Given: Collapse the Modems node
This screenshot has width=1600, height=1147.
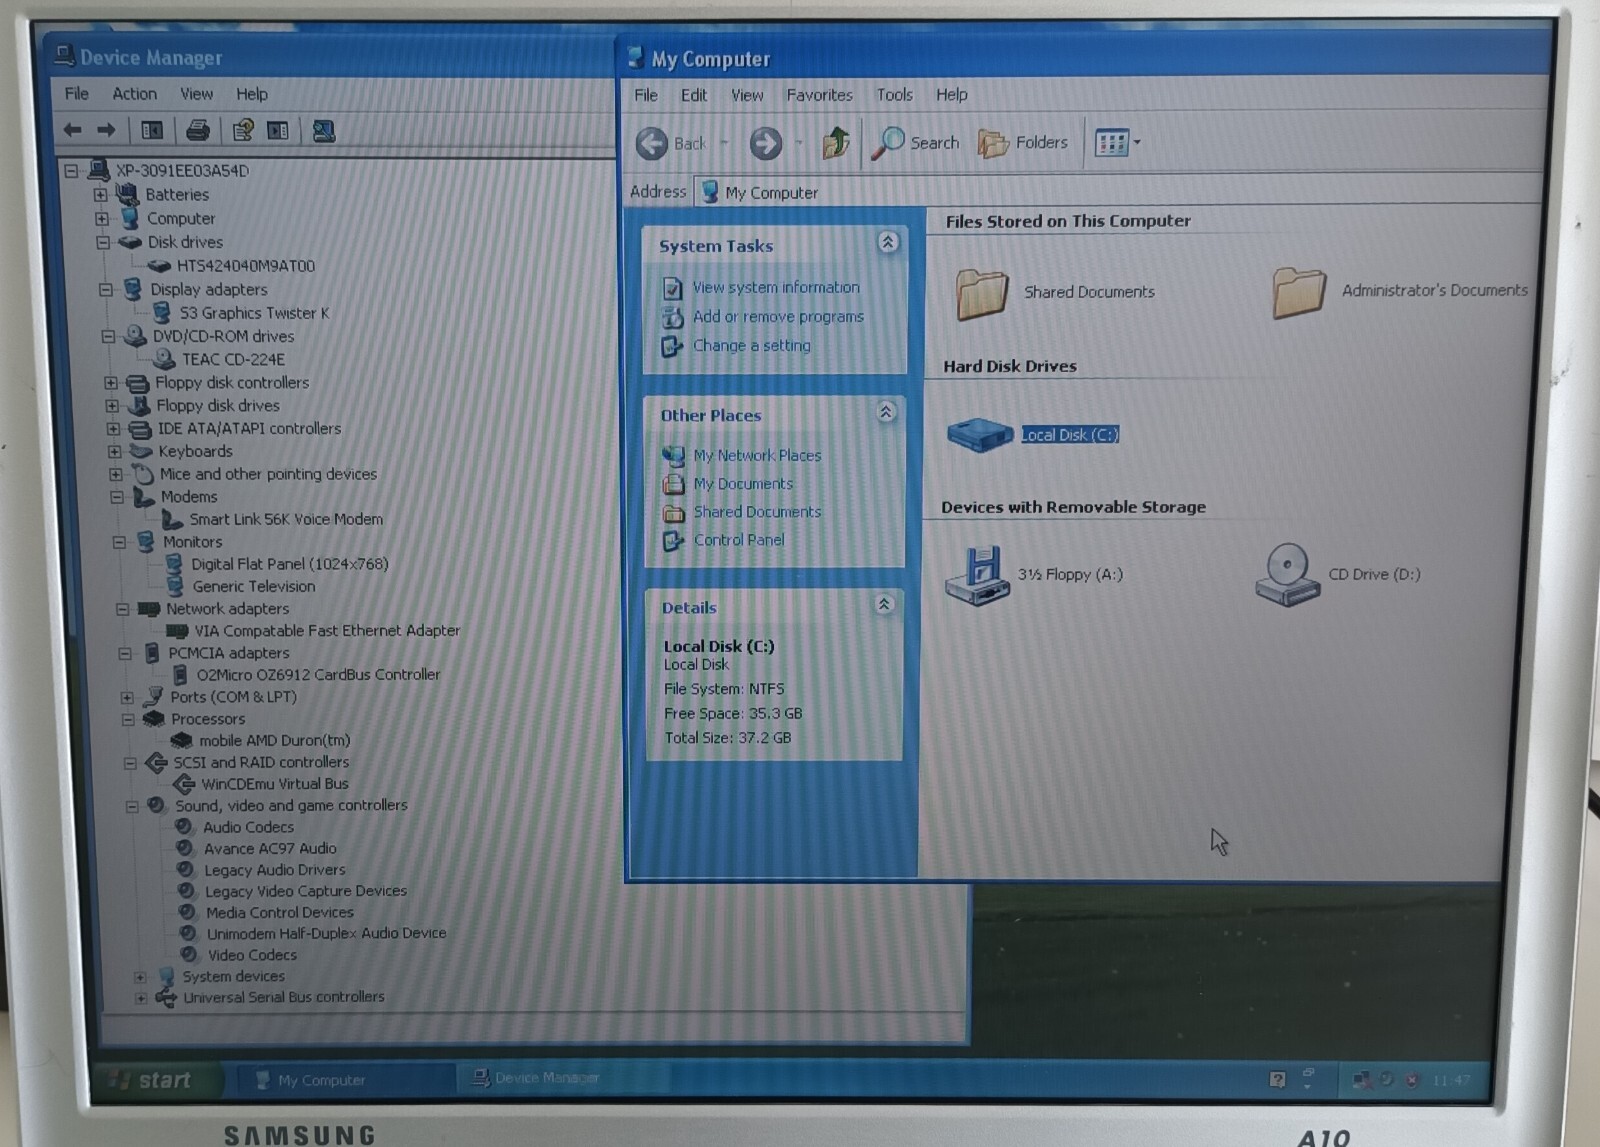Looking at the screenshot, I should coord(117,496).
